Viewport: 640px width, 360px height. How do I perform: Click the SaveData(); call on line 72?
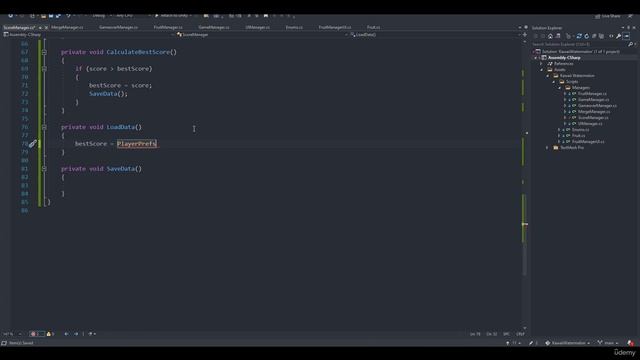[109, 94]
